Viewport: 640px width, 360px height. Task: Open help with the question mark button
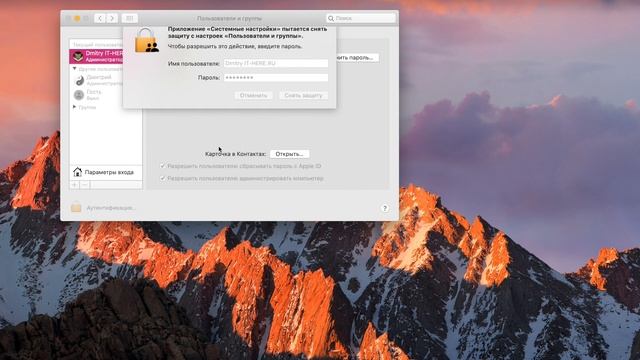[384, 208]
